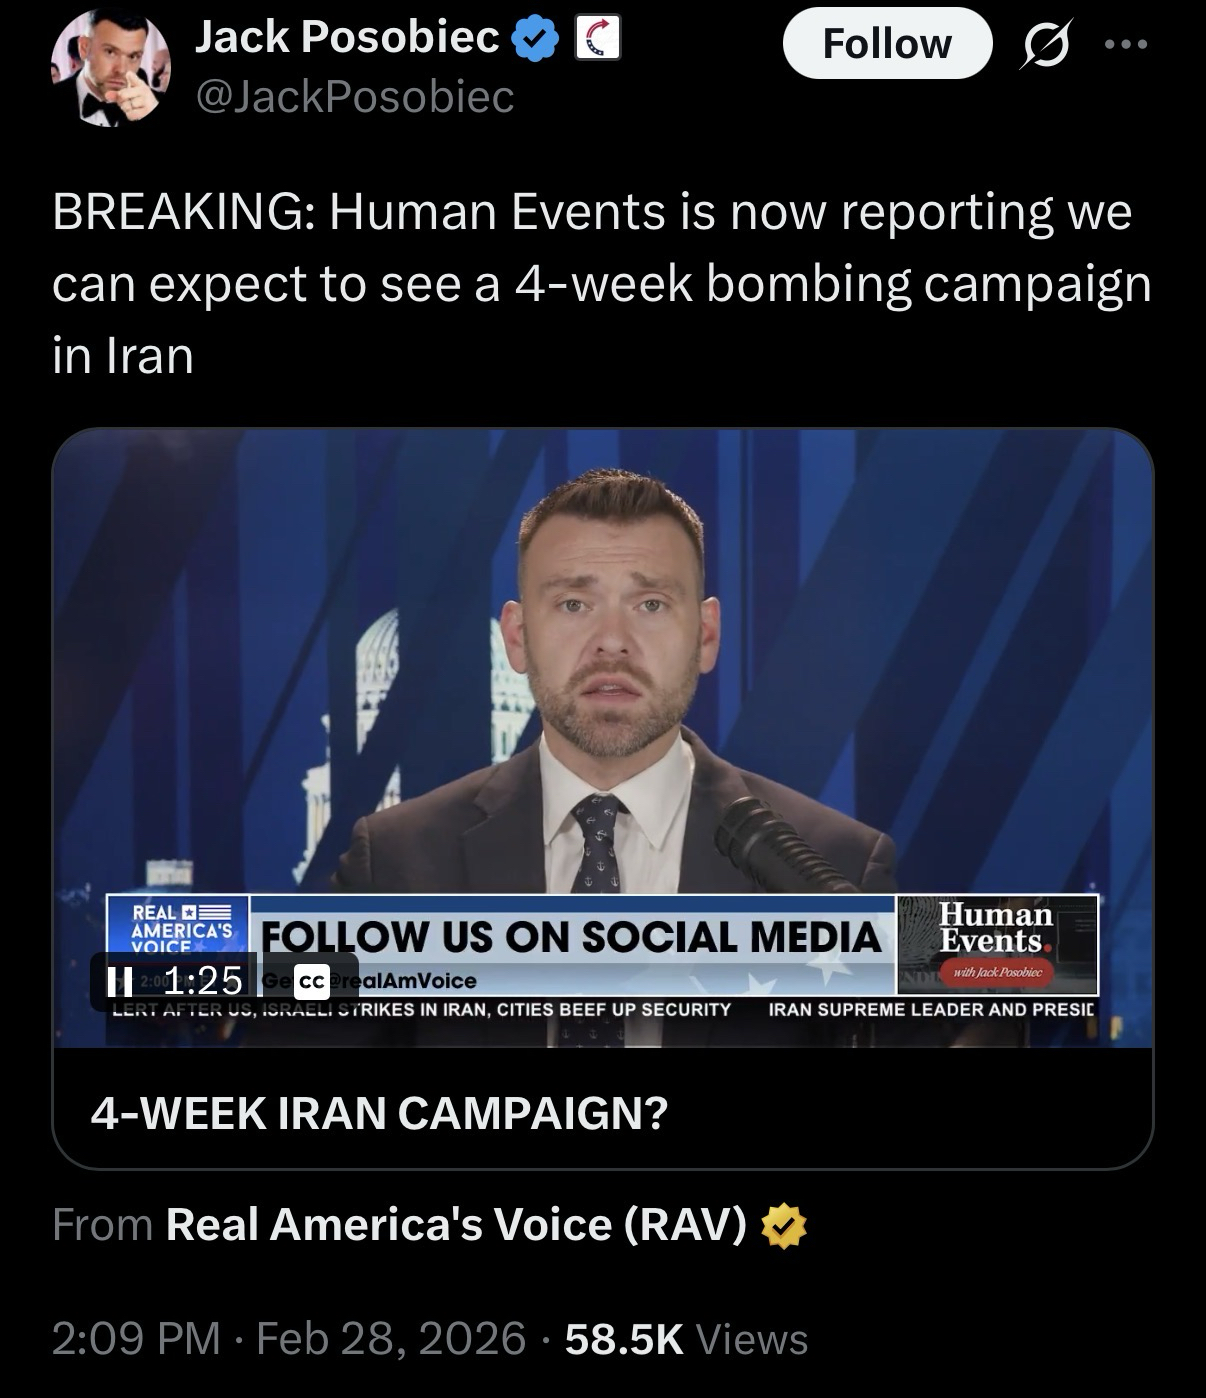This screenshot has height=1398, width=1206.
Task: Click the affiliate badge beside the verified check
Action: tap(596, 40)
